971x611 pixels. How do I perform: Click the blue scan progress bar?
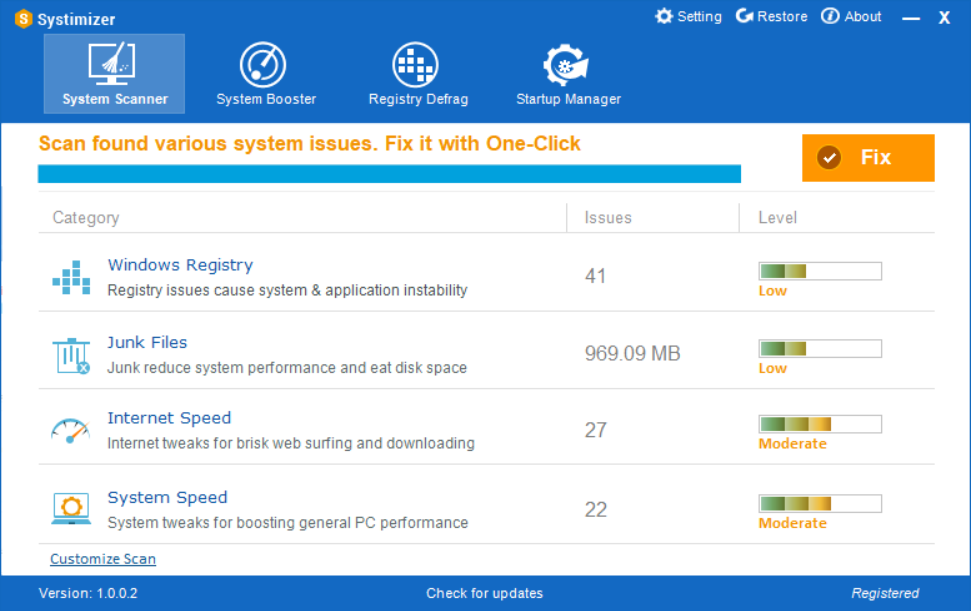pos(389,174)
